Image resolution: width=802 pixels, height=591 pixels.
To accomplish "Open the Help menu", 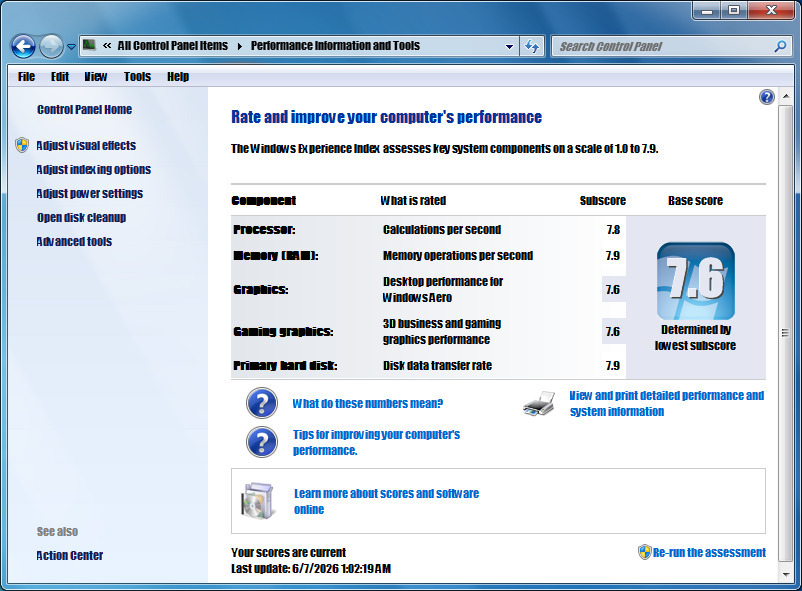I will click(177, 77).
